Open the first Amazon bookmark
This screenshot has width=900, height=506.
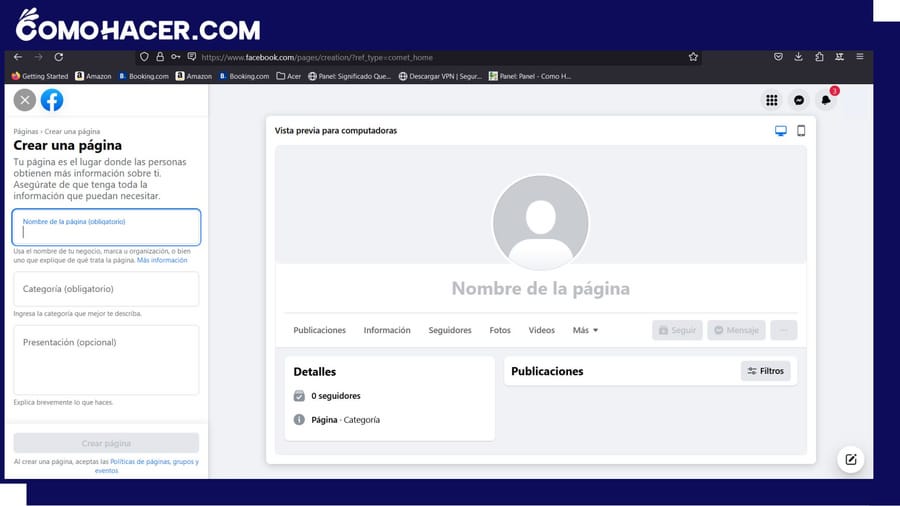(x=94, y=76)
